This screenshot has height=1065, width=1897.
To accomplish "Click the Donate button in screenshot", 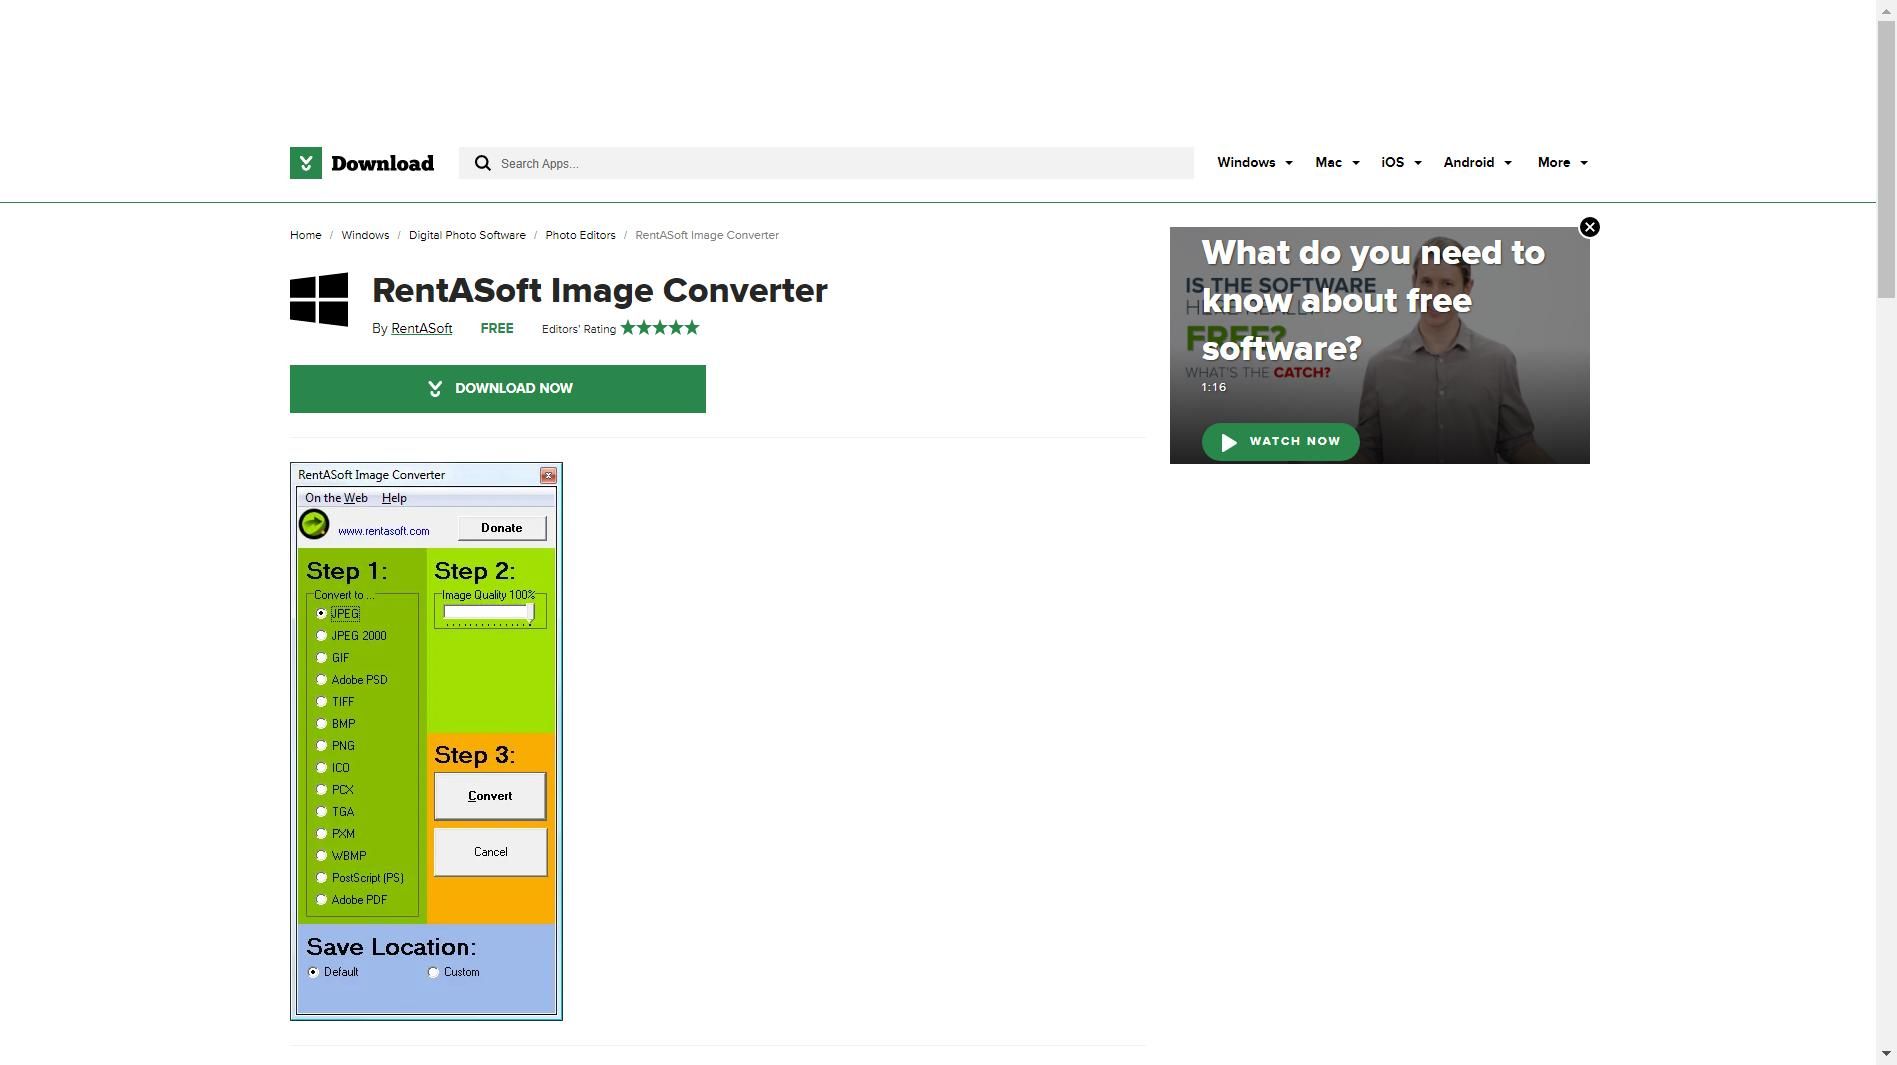I will click(x=502, y=528).
